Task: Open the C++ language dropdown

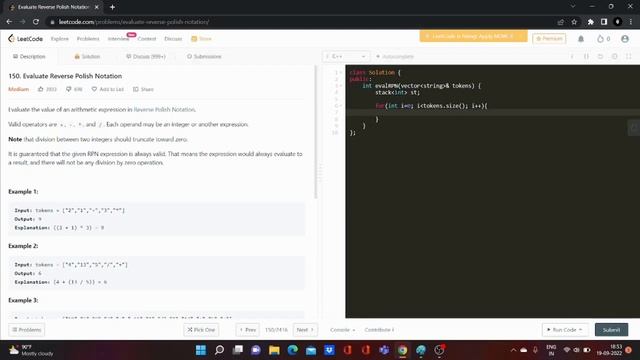Action: click(x=346, y=56)
